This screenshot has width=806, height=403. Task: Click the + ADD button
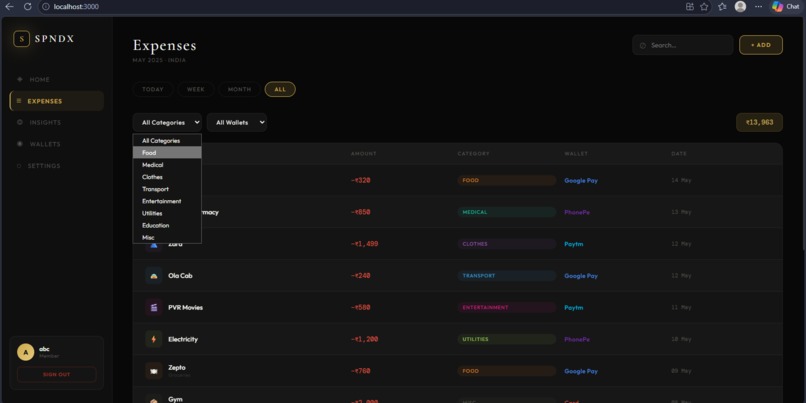coord(761,45)
